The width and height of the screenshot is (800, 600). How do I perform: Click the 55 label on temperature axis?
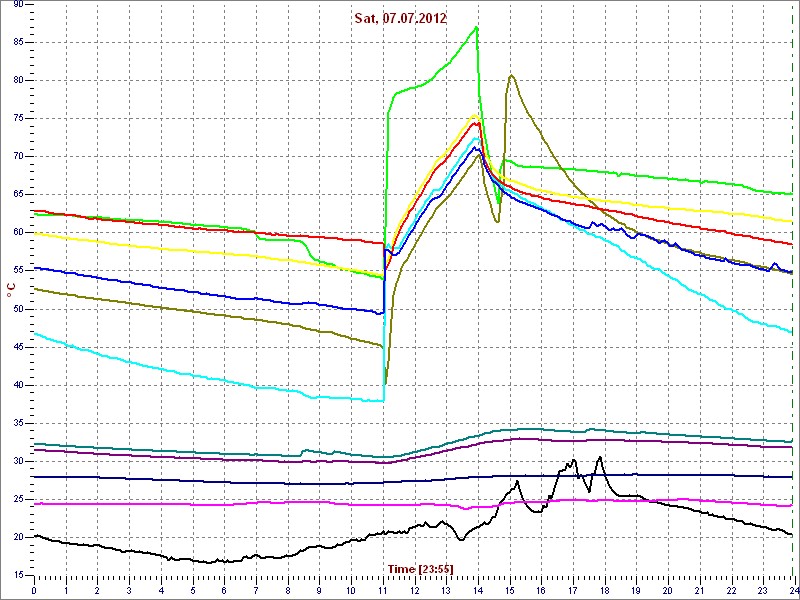pos(18,271)
